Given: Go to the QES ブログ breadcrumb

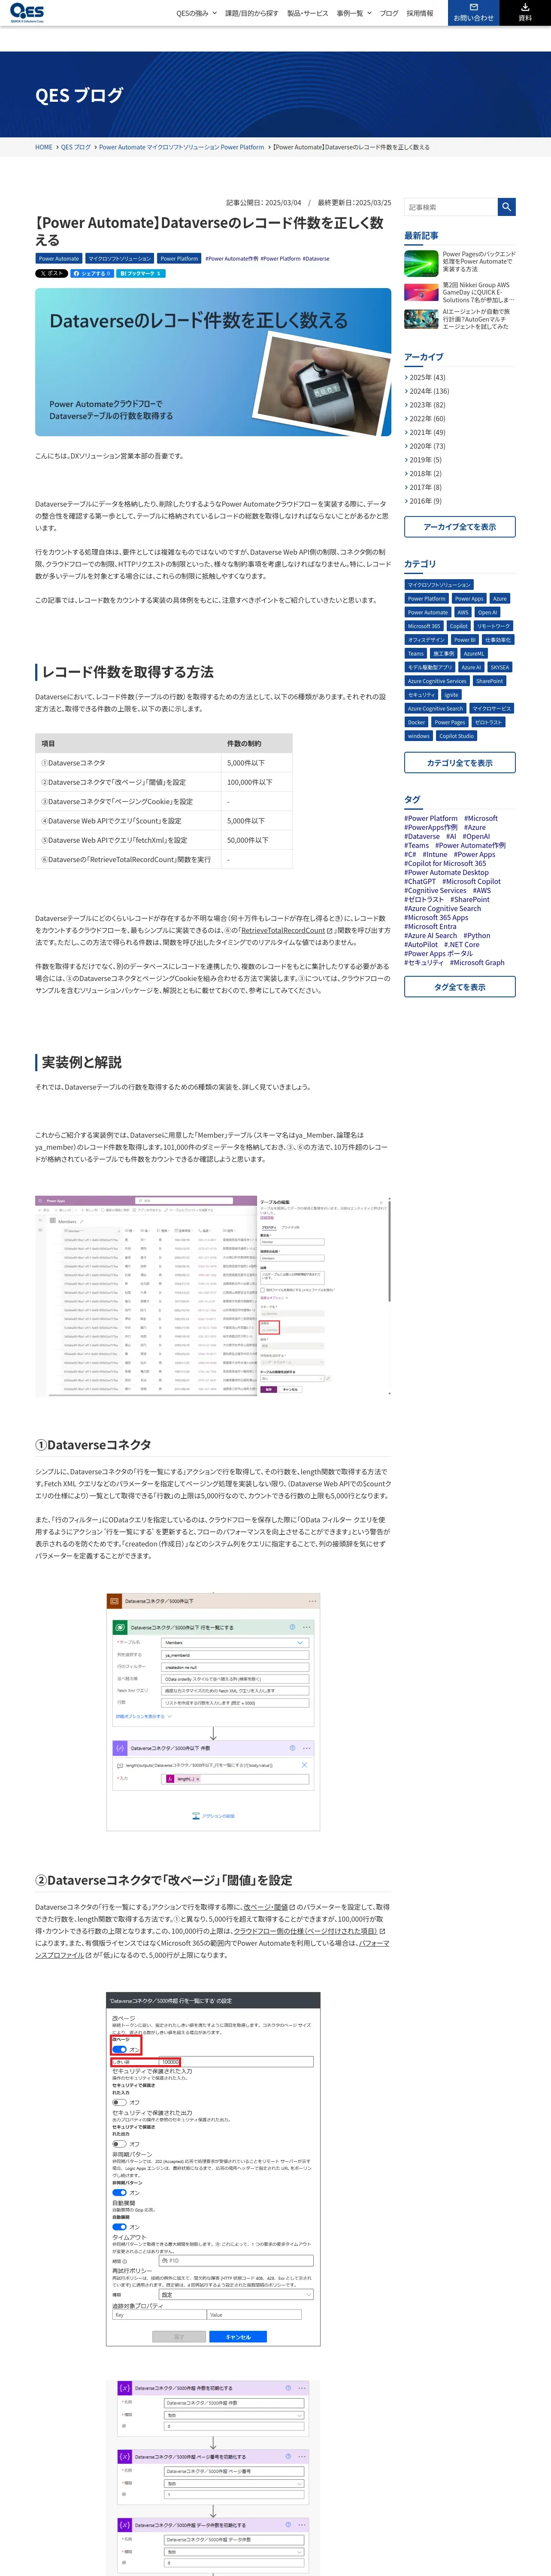Looking at the screenshot, I should [76, 147].
